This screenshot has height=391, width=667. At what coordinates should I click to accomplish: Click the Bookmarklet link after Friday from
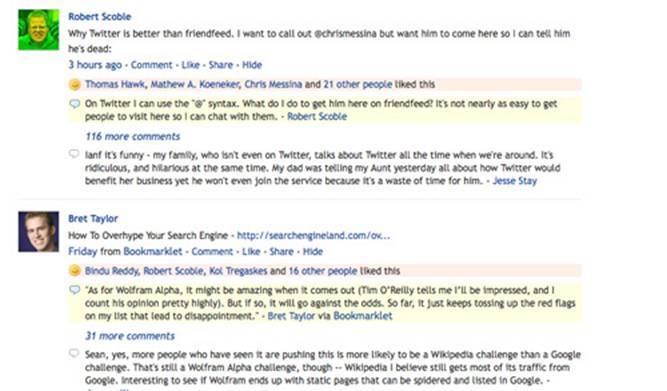153,251
